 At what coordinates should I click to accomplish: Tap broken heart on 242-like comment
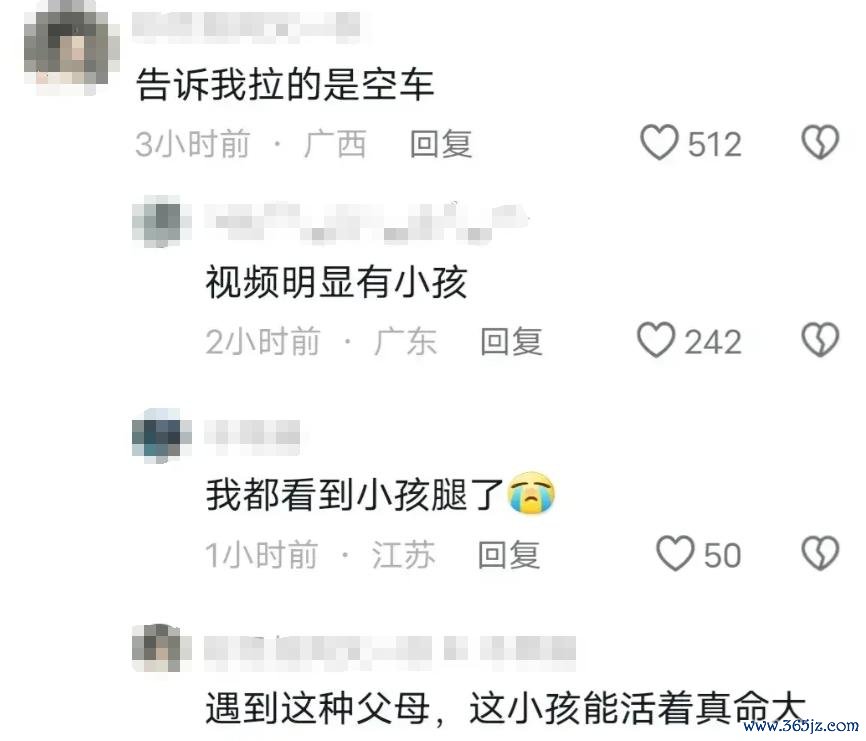(x=820, y=340)
